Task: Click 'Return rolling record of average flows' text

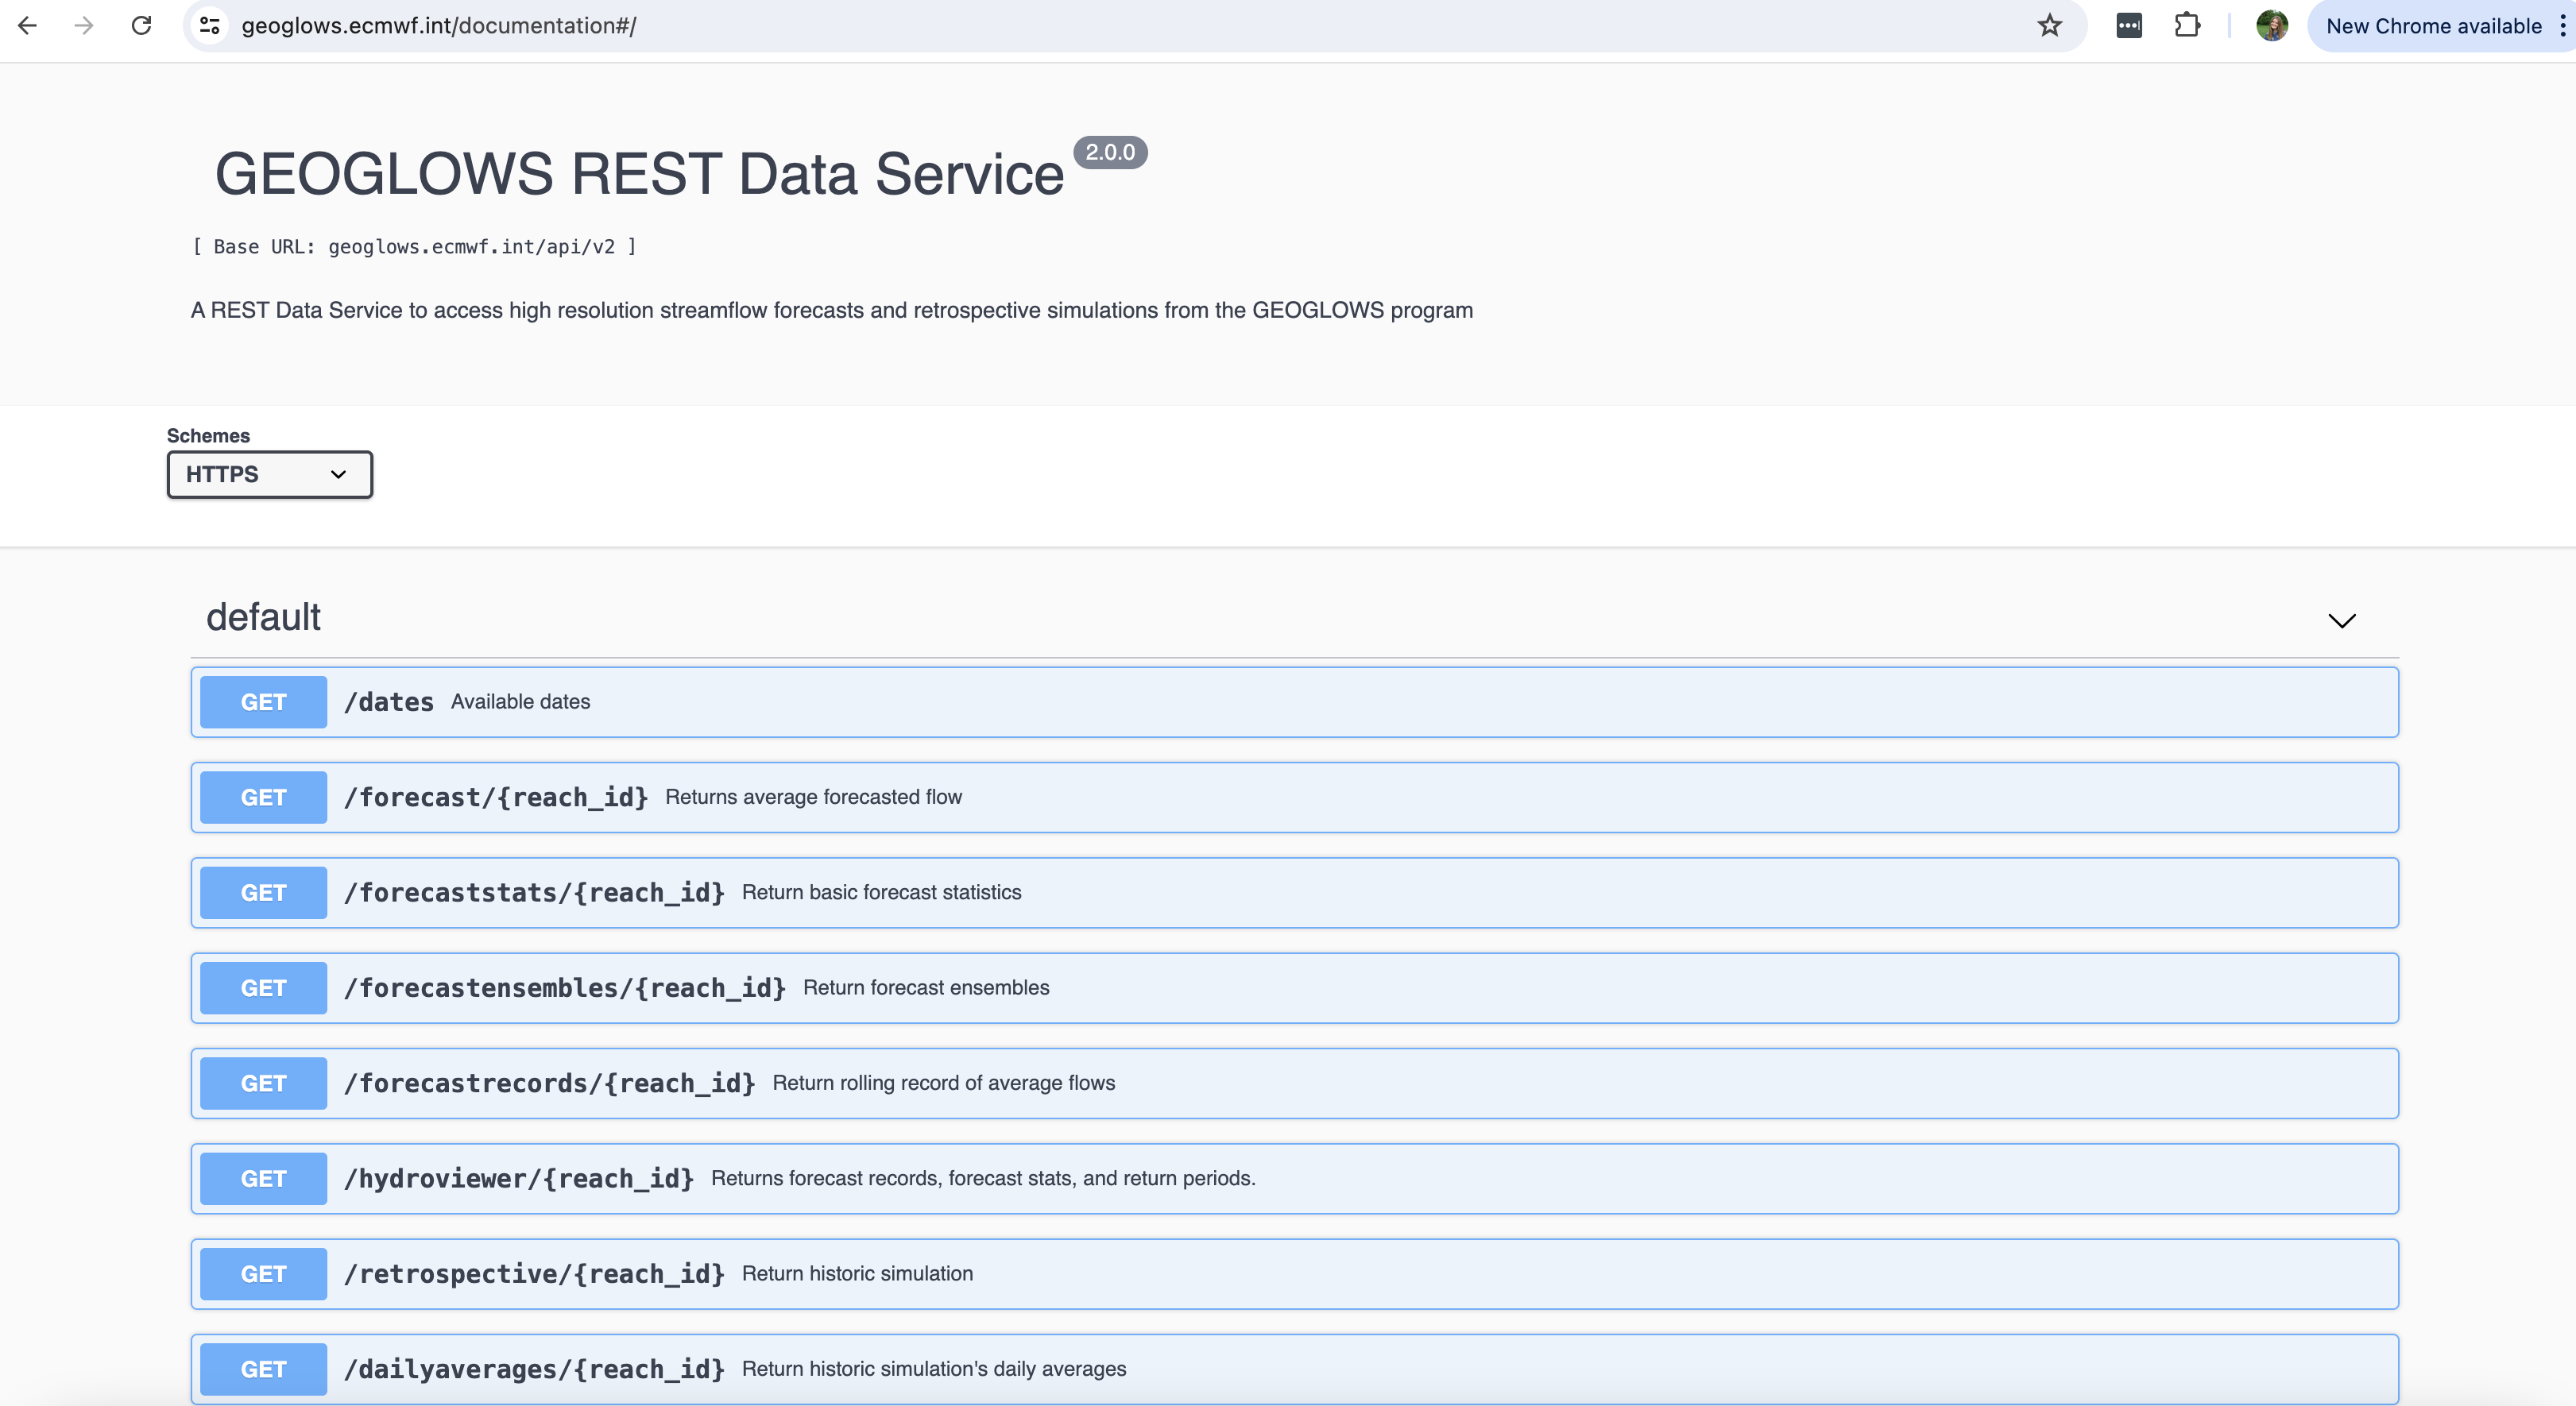Action: (943, 1083)
